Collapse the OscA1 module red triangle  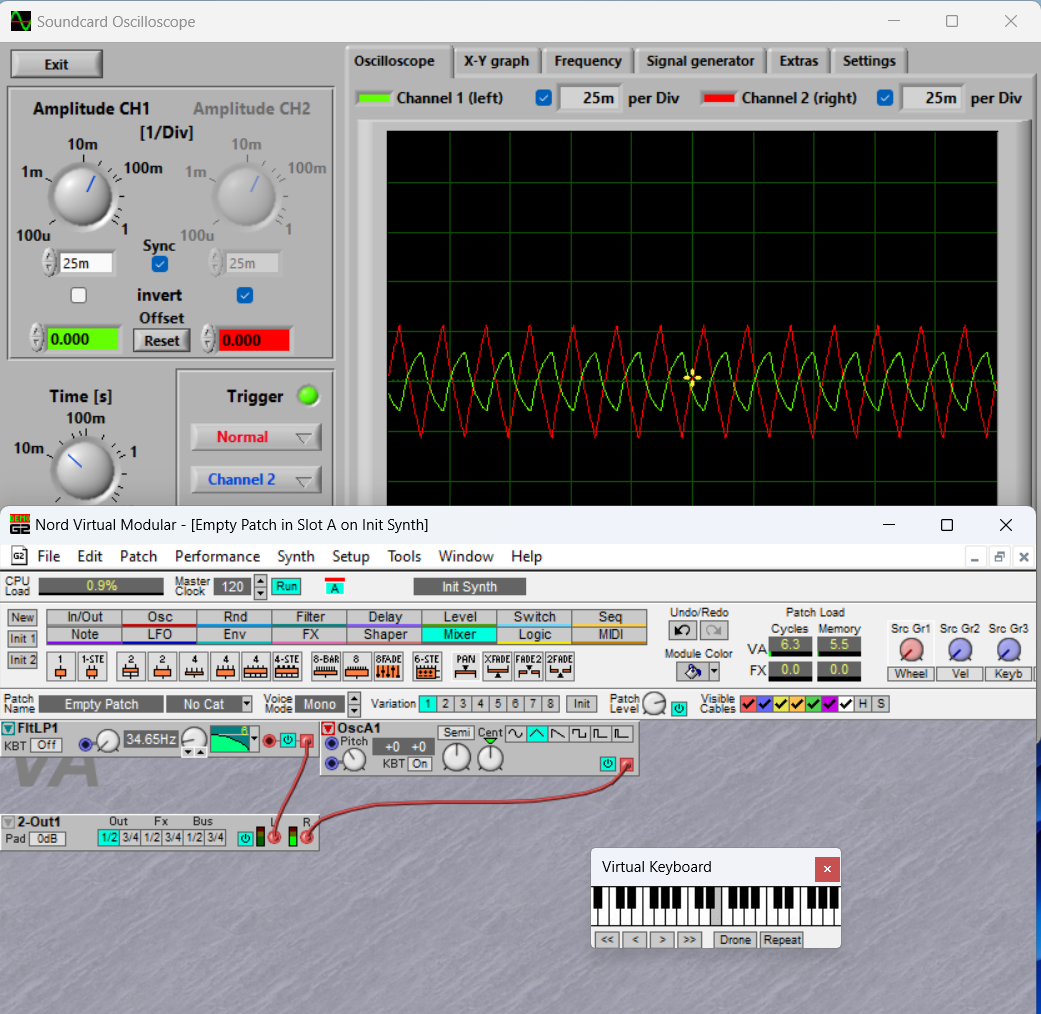[x=329, y=728]
